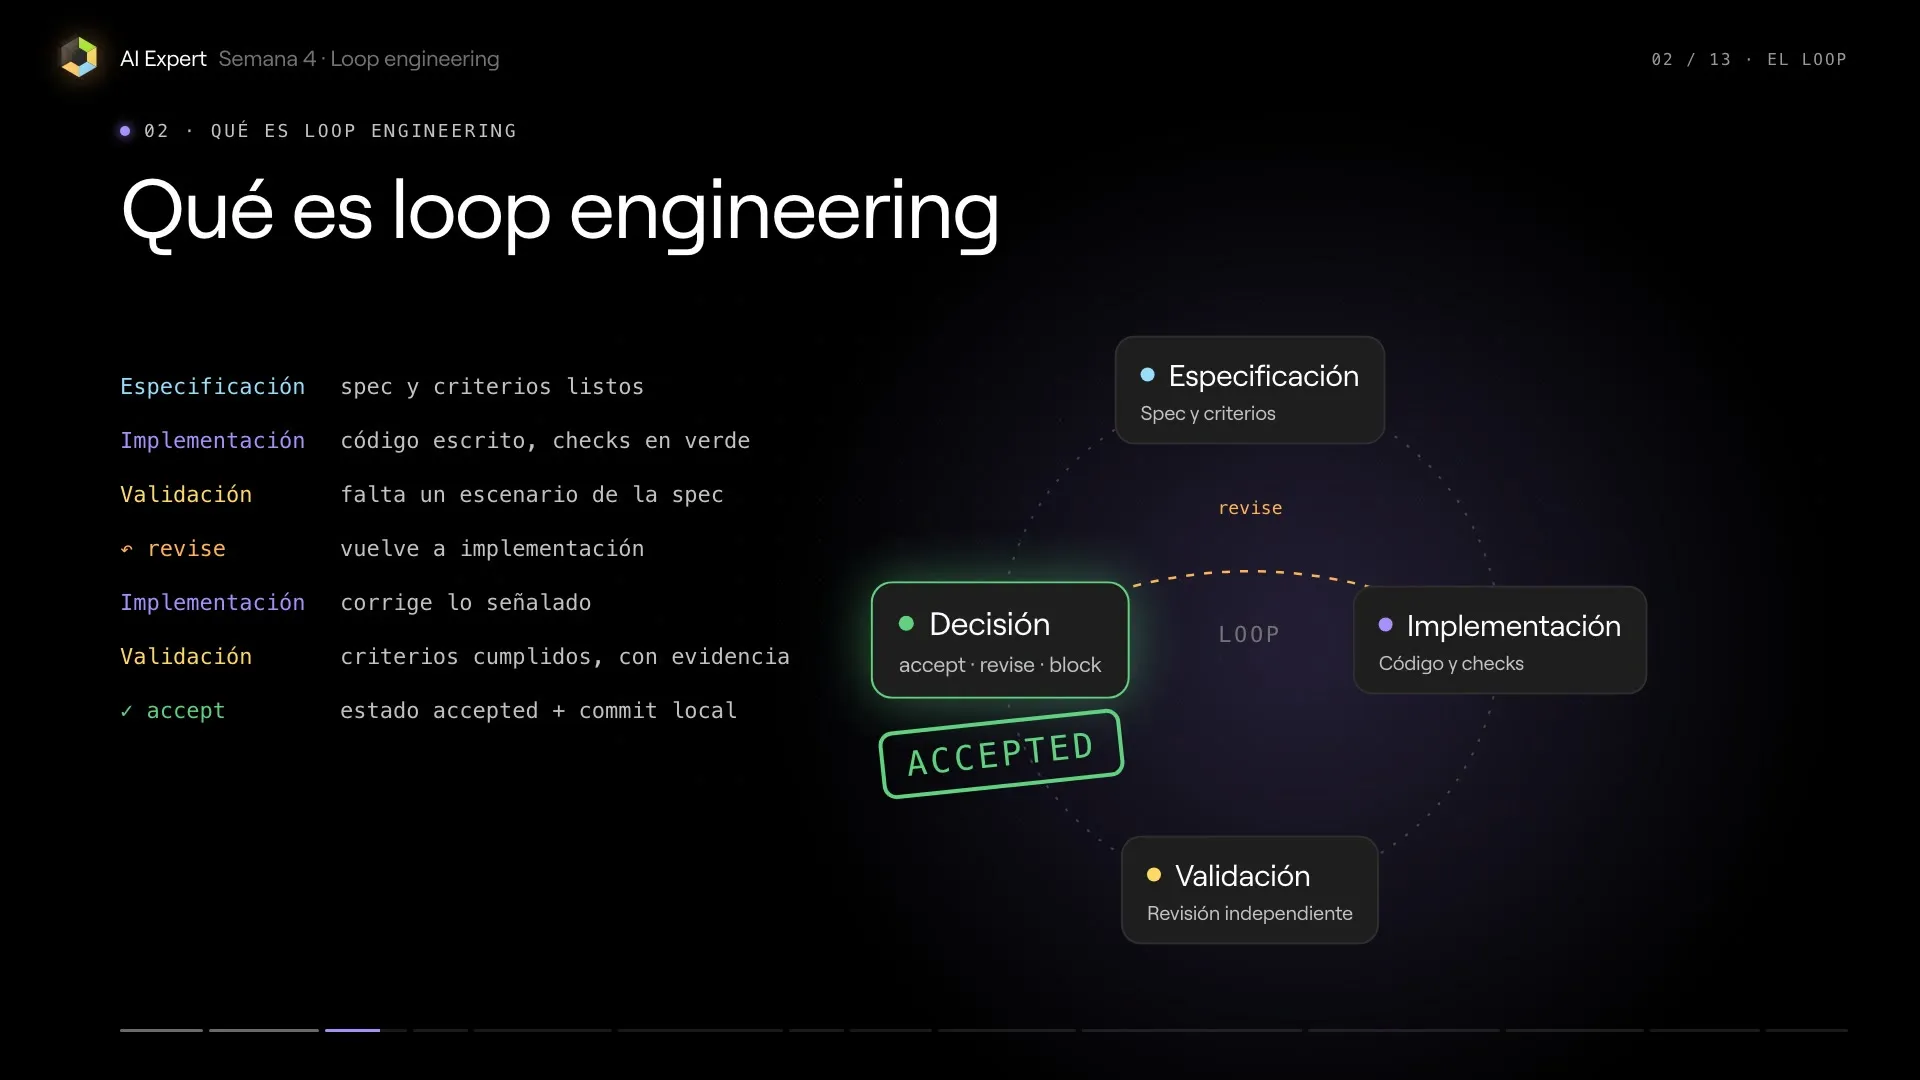Click the highlighted purple progress segment
The height and width of the screenshot is (1080, 1920).
(x=352, y=1030)
